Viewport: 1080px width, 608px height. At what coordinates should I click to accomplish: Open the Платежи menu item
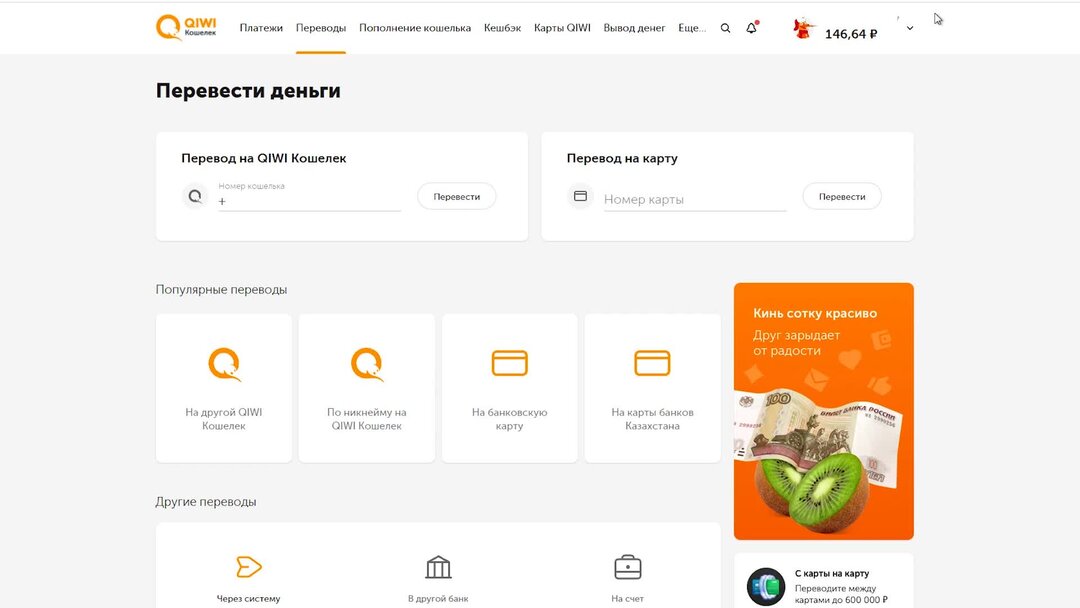click(261, 28)
